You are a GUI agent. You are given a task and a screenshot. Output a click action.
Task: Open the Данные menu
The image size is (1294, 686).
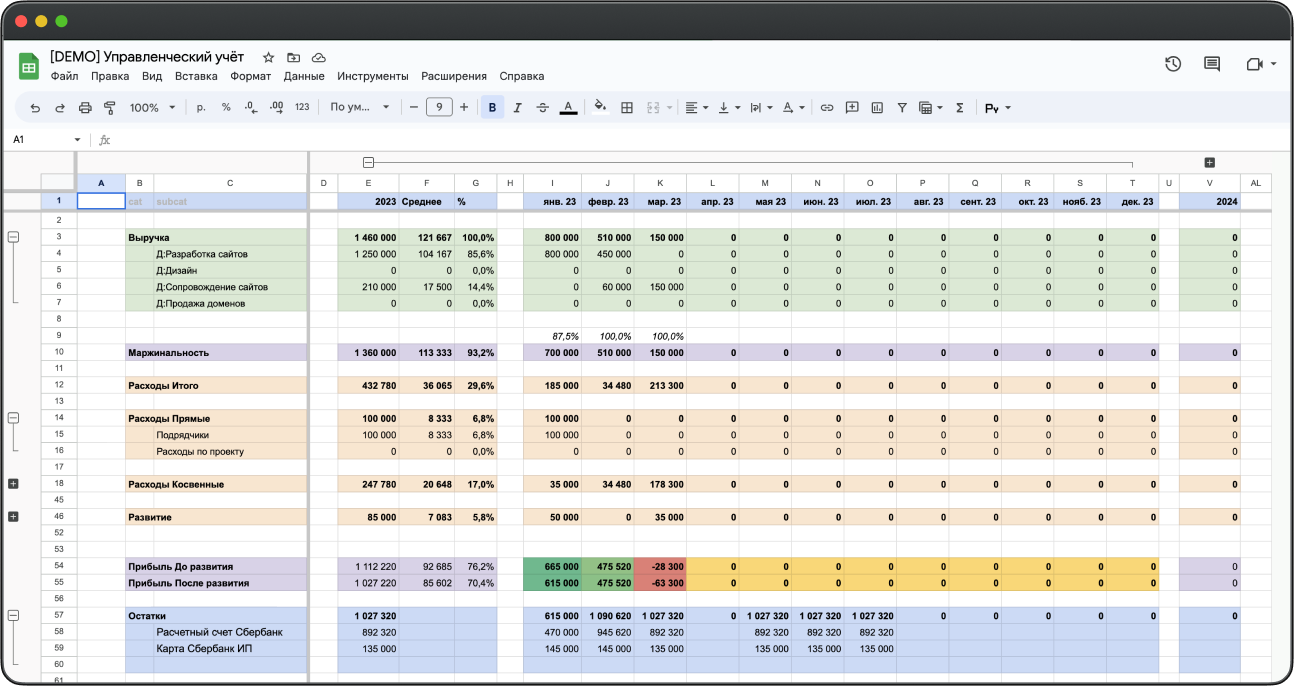(x=304, y=76)
